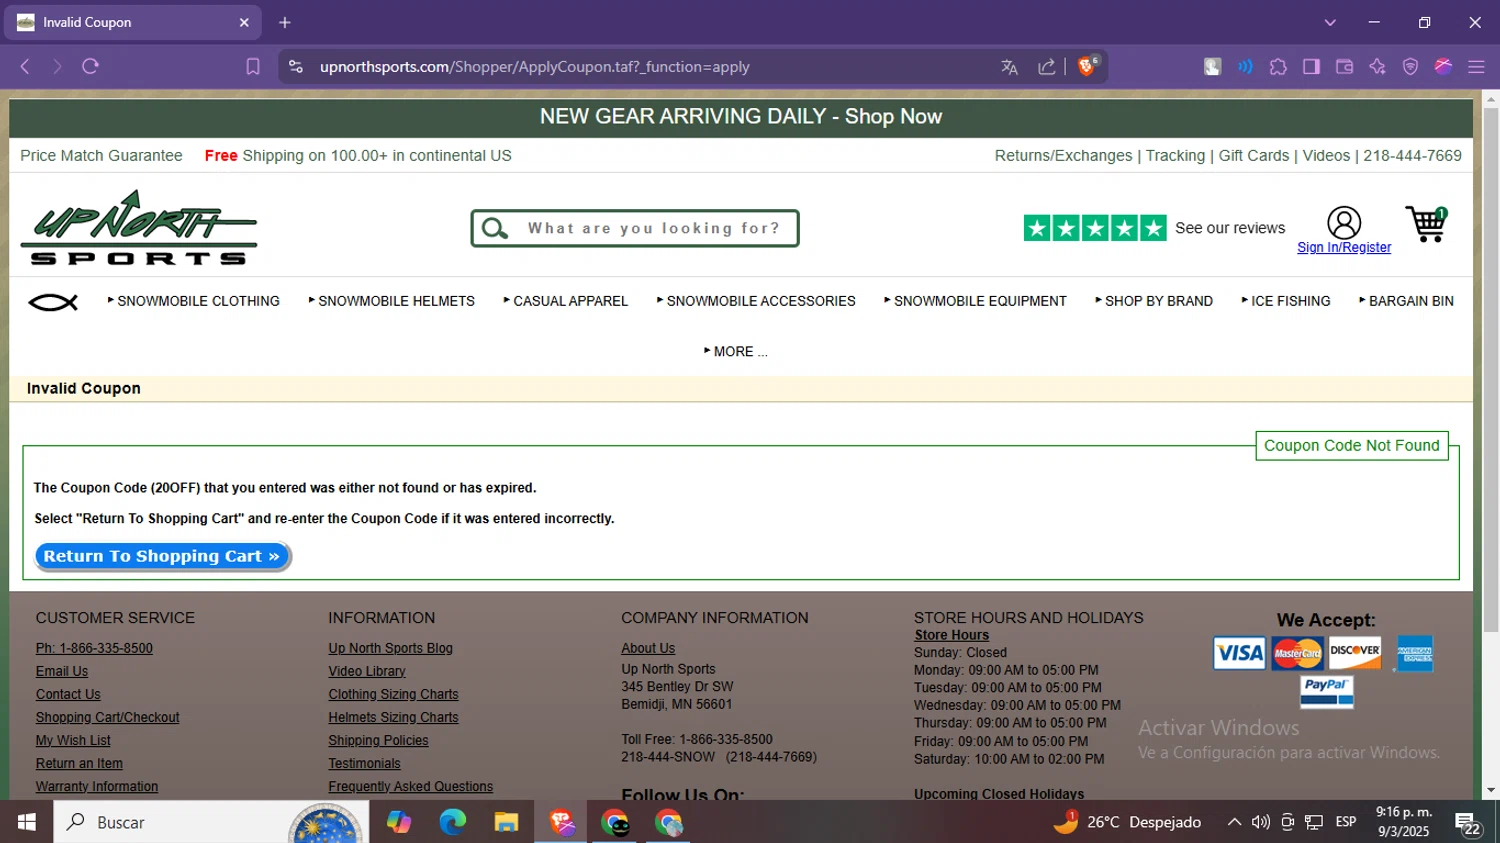Open the Brave Shields lion icon
Screen dimensions: 1500x843
click(x=1088, y=66)
